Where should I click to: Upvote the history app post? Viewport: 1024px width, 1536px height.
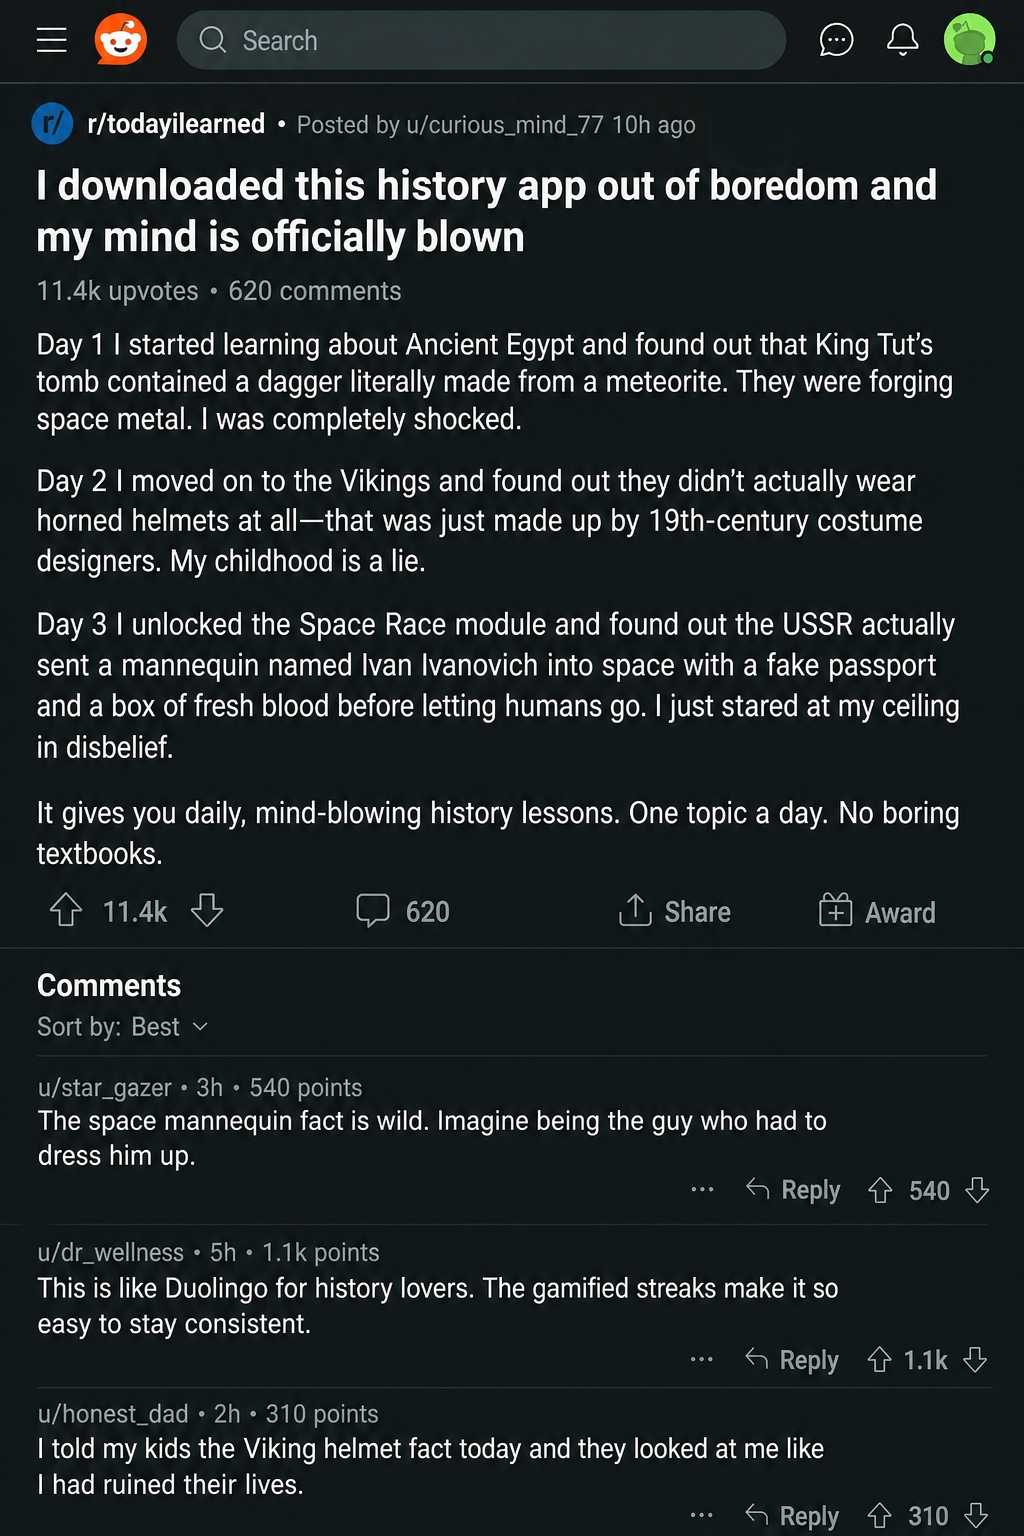point(66,910)
